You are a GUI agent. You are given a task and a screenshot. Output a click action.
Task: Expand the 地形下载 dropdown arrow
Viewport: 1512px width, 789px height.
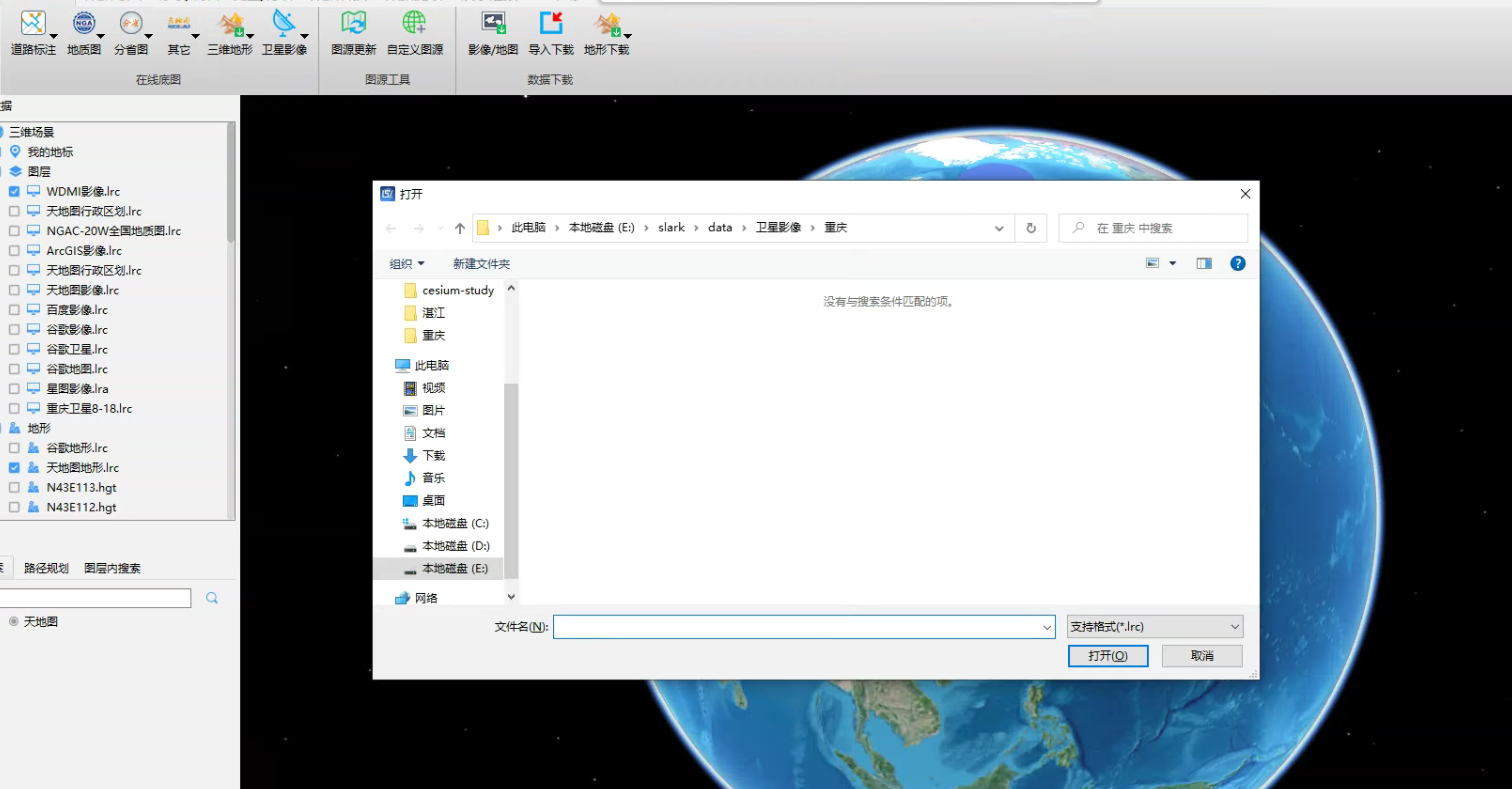(x=627, y=37)
